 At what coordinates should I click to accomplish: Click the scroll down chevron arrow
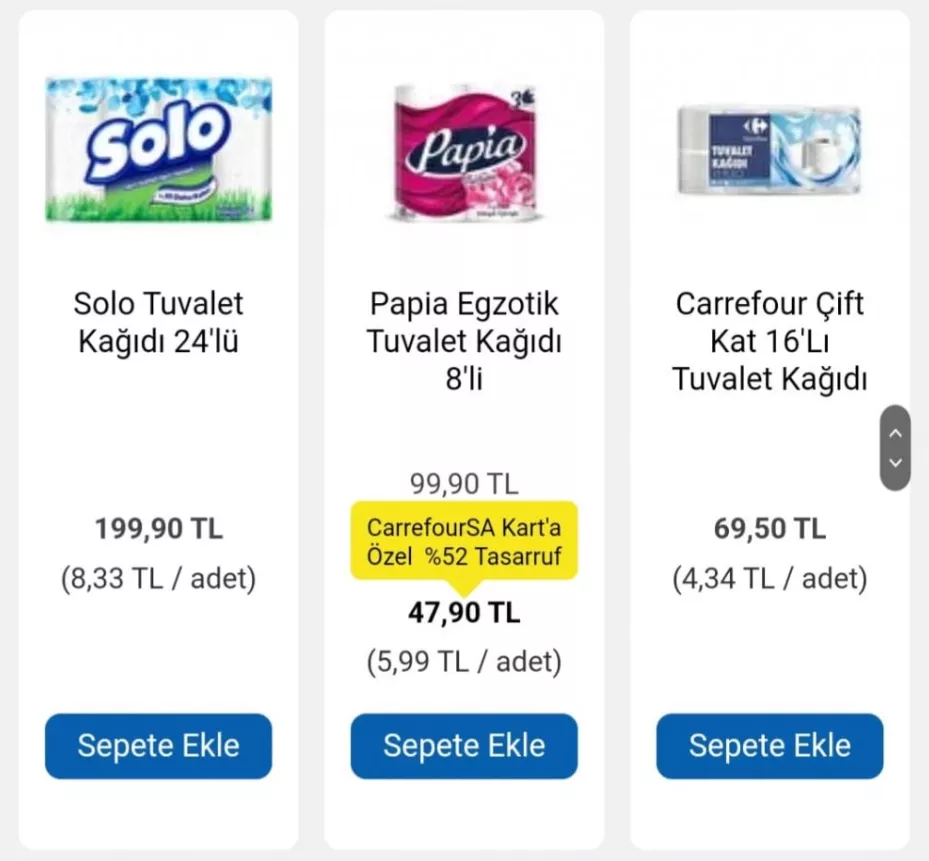[x=895, y=462]
